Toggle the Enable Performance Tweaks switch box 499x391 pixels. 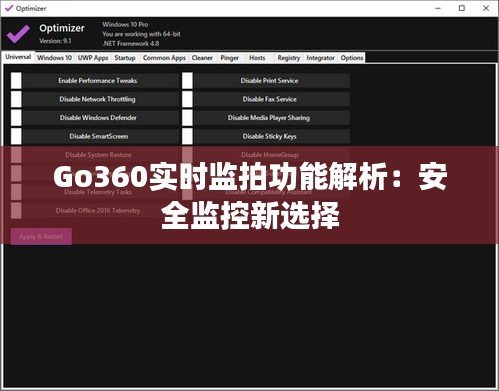pos(16,81)
